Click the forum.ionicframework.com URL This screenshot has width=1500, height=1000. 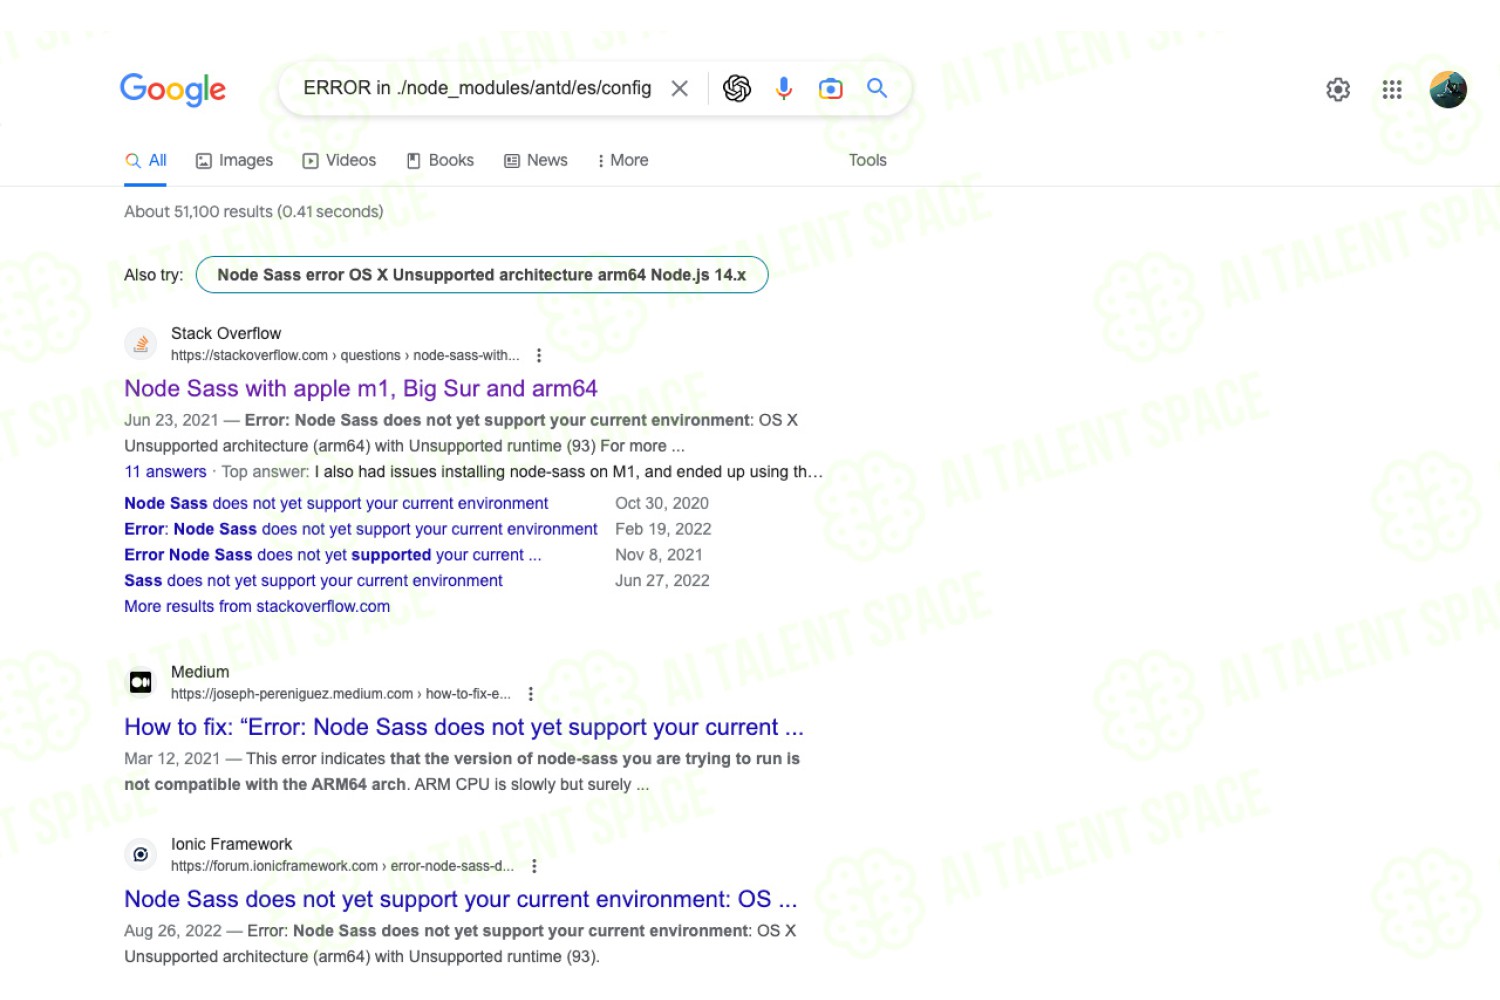(342, 866)
